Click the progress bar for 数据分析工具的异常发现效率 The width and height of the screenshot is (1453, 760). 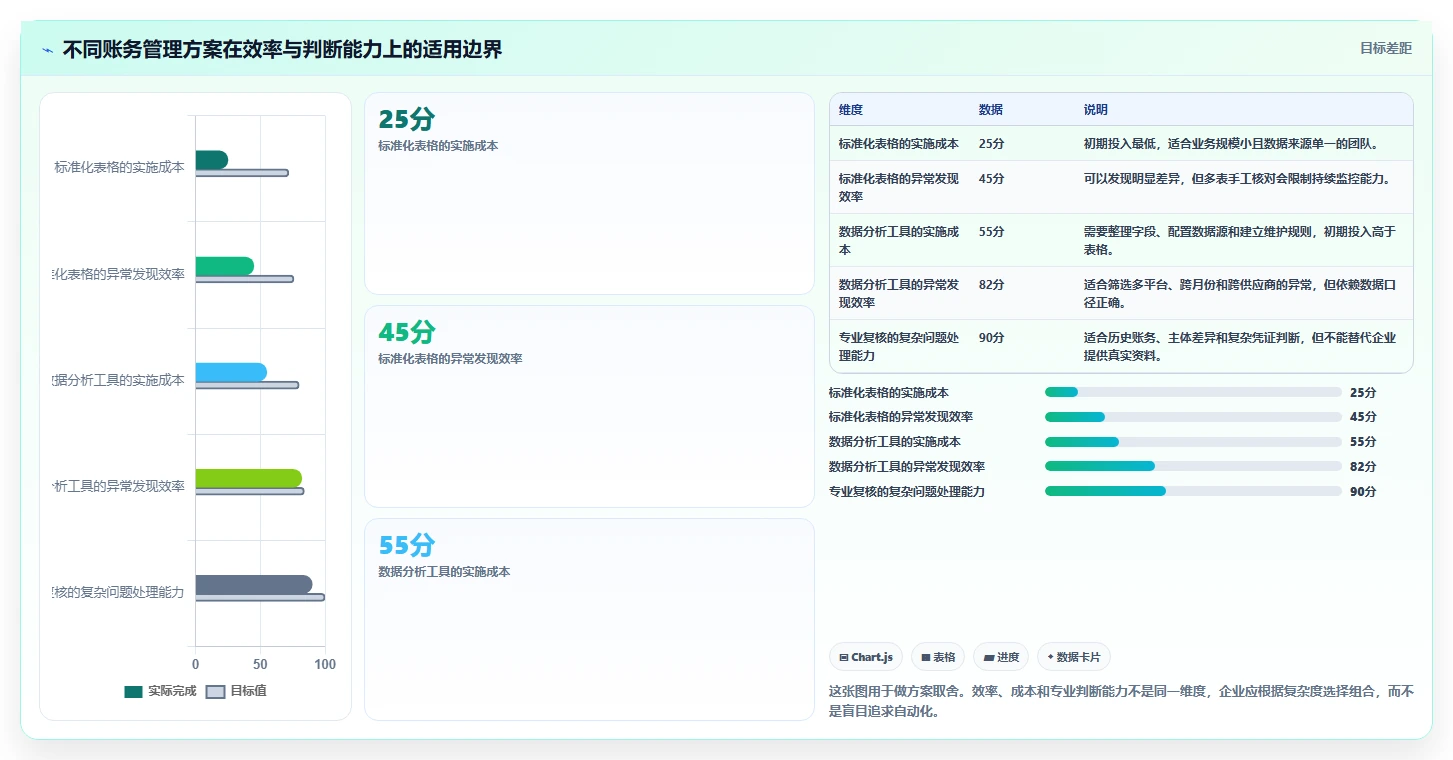pos(1193,467)
